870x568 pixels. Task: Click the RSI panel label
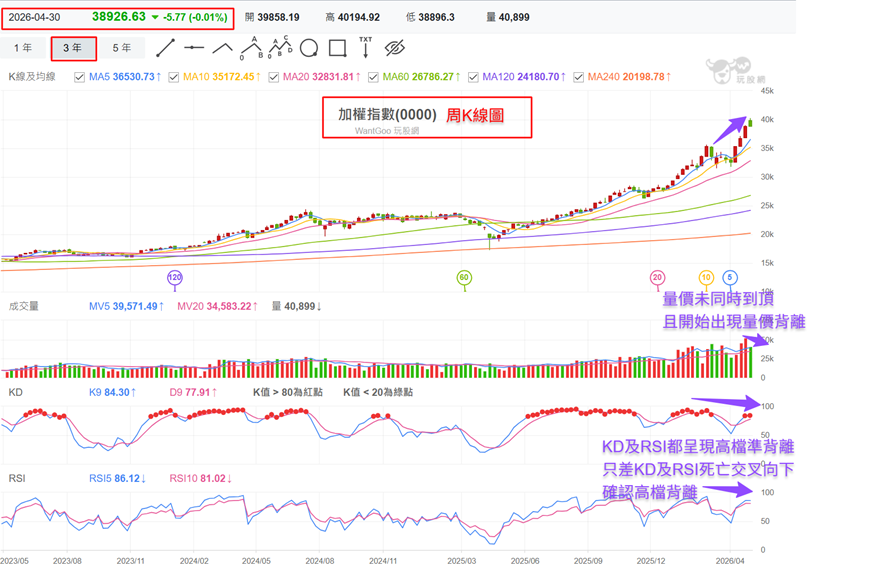(x=17, y=478)
